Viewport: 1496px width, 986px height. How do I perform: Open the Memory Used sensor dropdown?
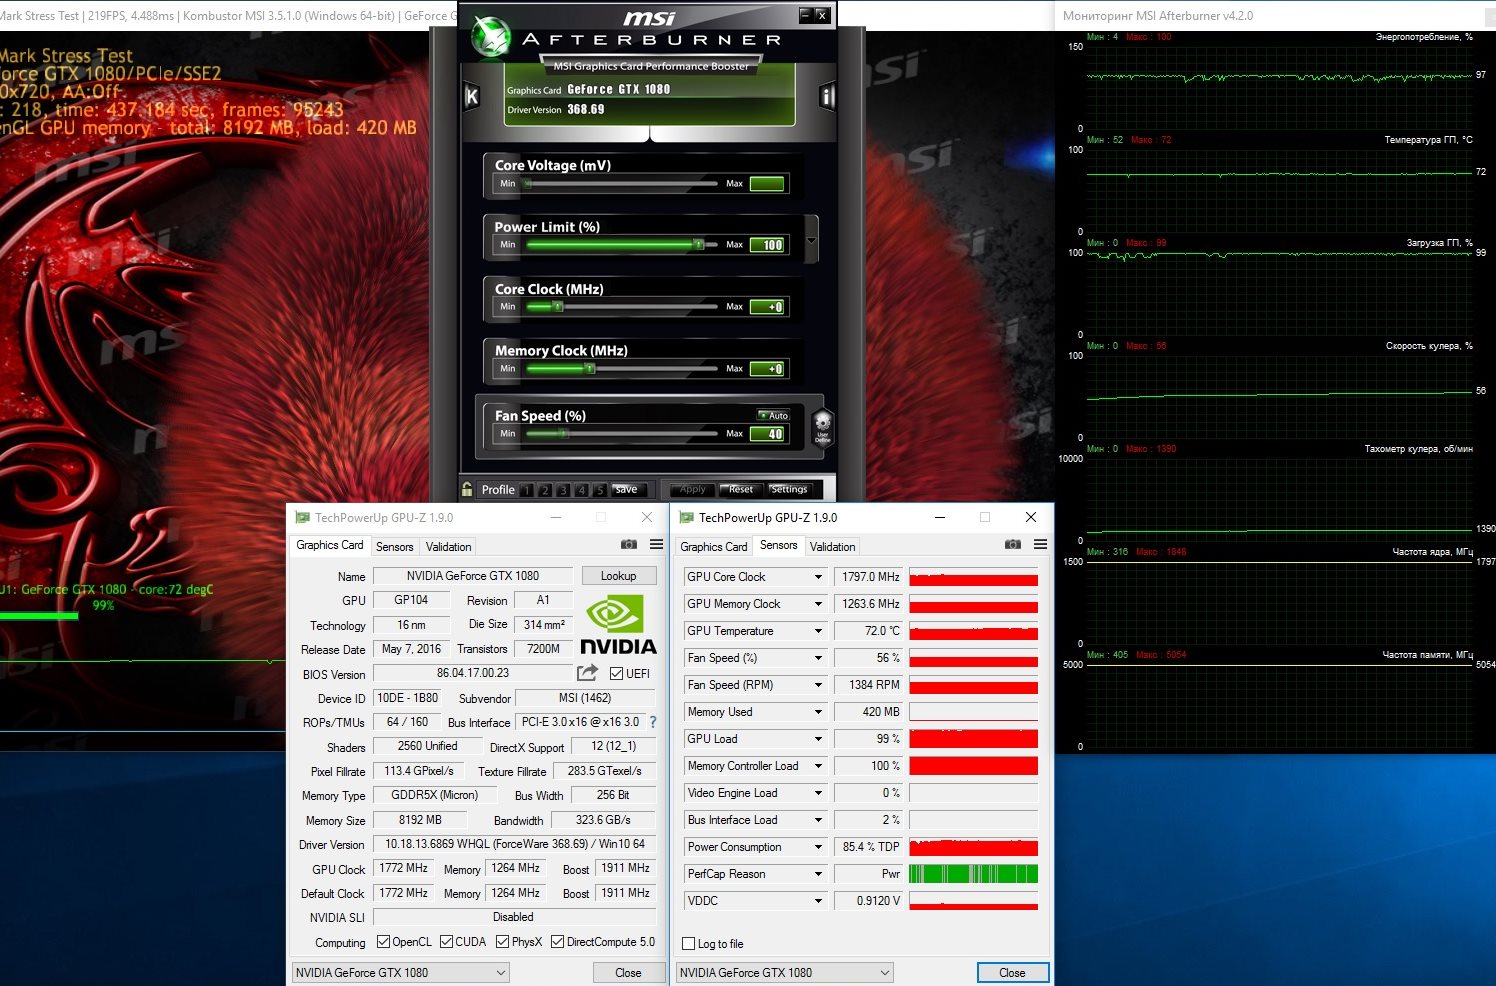tap(818, 712)
